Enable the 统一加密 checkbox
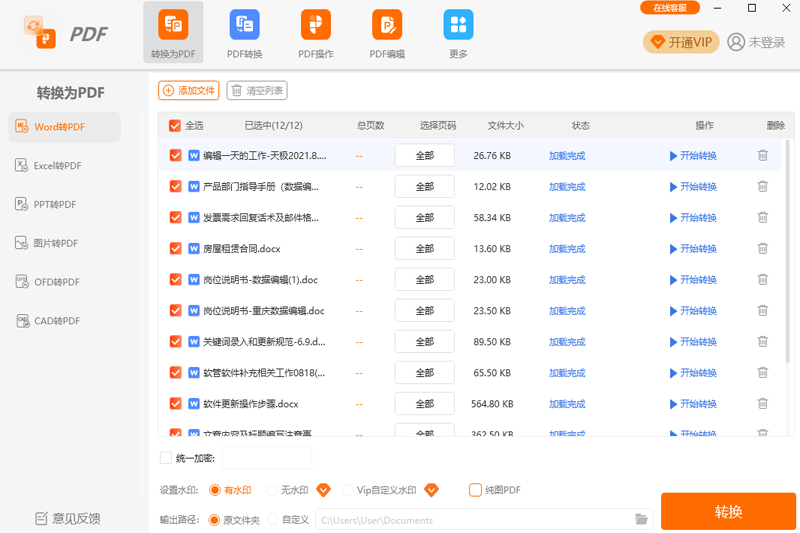The height and width of the screenshot is (533, 800). pos(166,458)
